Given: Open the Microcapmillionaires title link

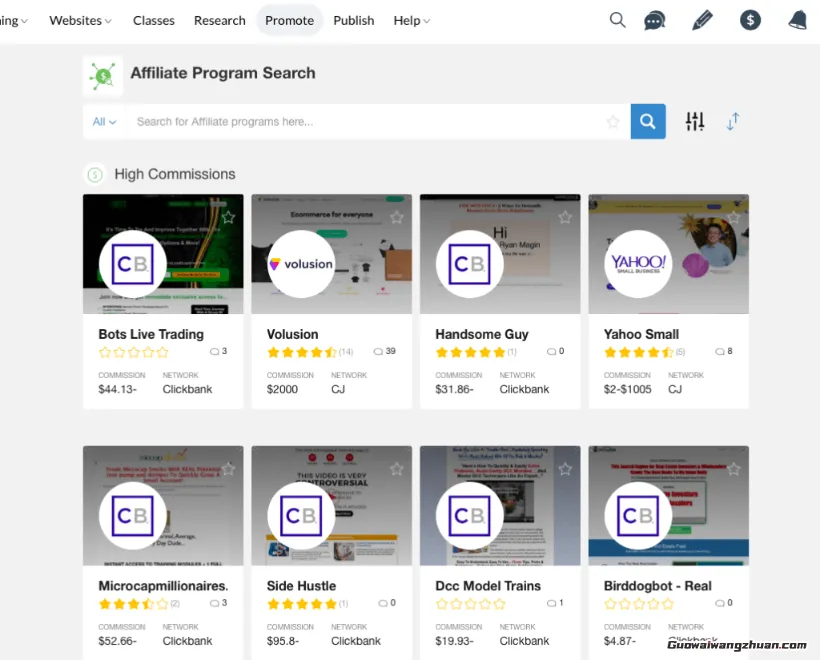Looking at the screenshot, I should click(x=163, y=586).
